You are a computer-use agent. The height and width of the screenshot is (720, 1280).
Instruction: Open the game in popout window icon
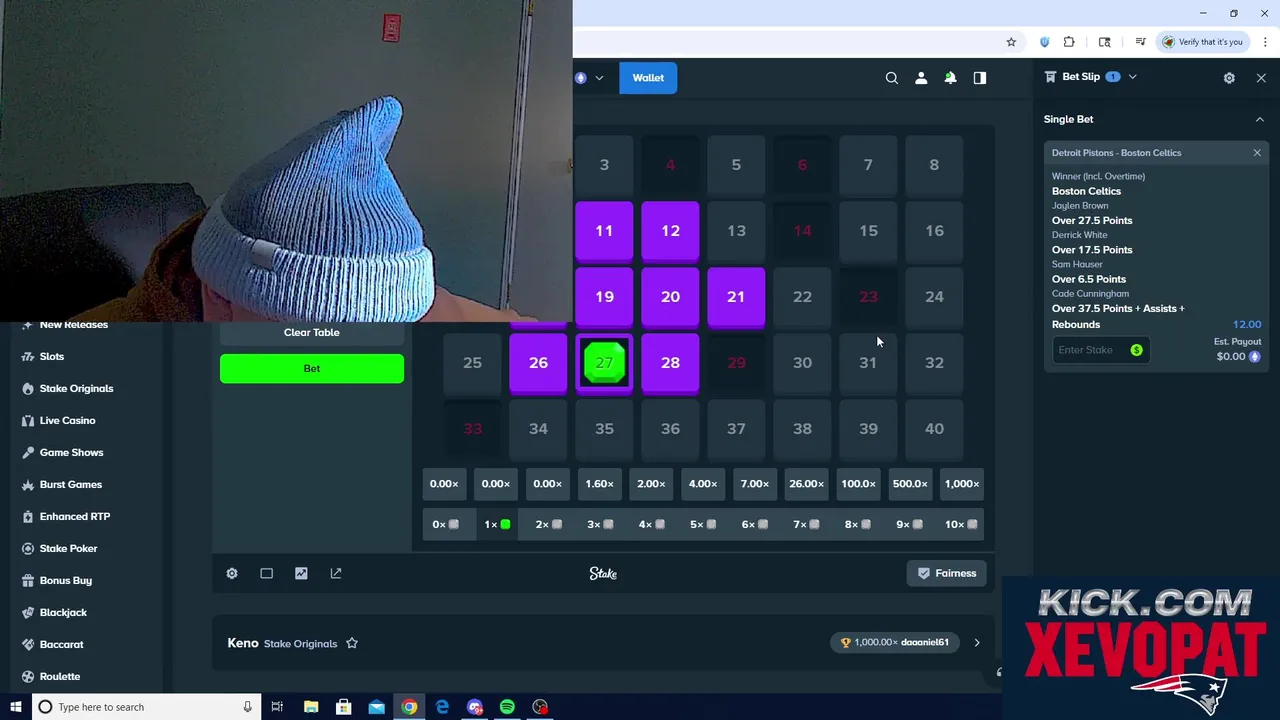(x=336, y=573)
